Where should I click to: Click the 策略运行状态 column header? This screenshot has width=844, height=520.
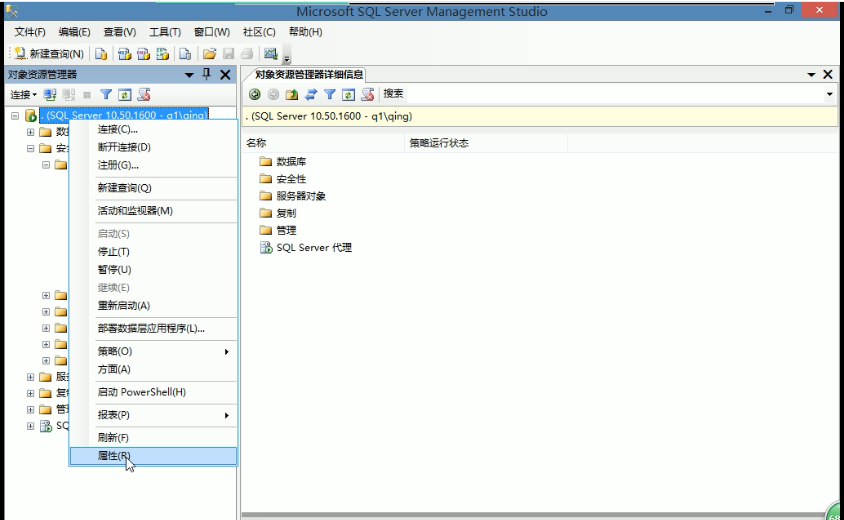(486, 143)
